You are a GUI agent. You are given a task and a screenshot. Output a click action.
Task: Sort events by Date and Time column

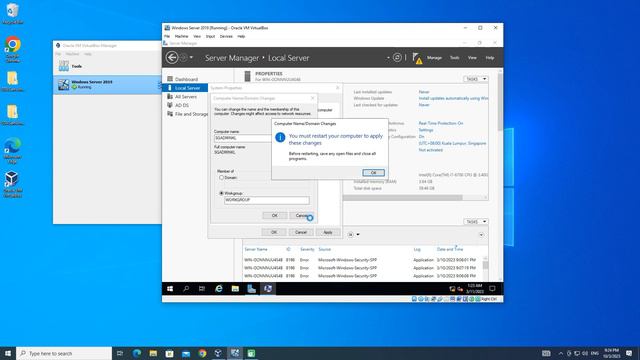point(450,249)
